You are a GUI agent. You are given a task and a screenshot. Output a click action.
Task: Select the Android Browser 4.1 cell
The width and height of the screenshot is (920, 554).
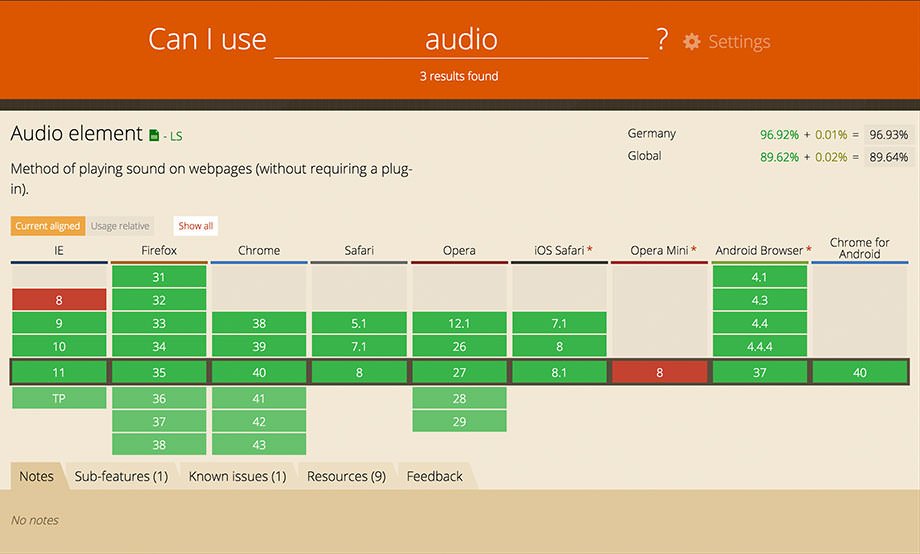[x=759, y=276]
